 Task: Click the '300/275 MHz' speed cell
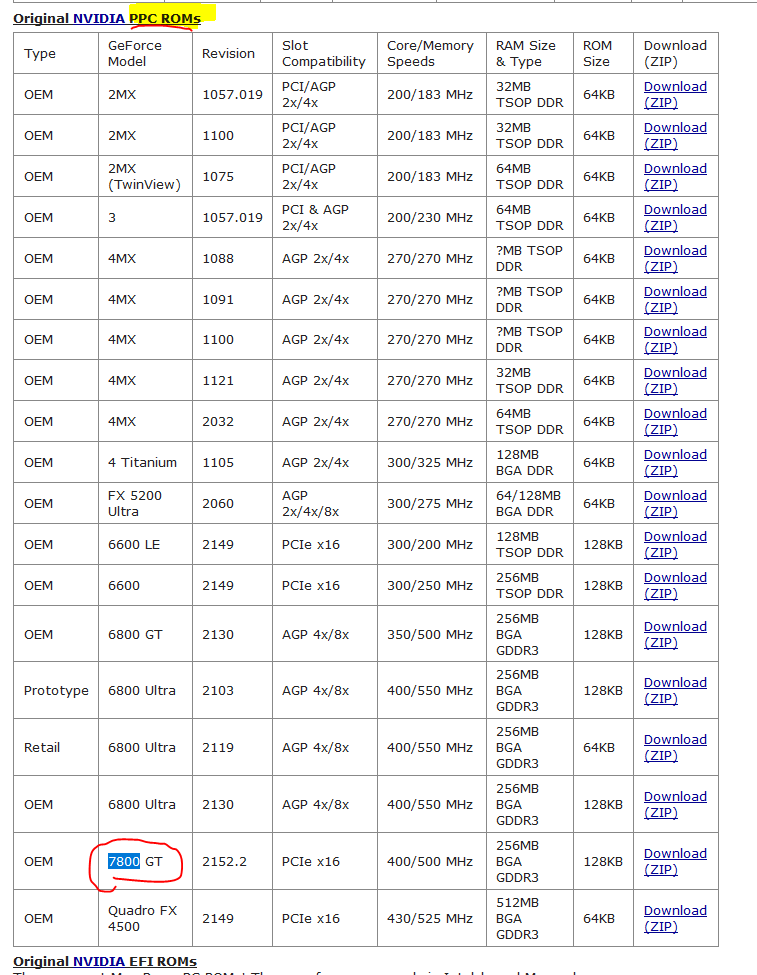[430, 504]
